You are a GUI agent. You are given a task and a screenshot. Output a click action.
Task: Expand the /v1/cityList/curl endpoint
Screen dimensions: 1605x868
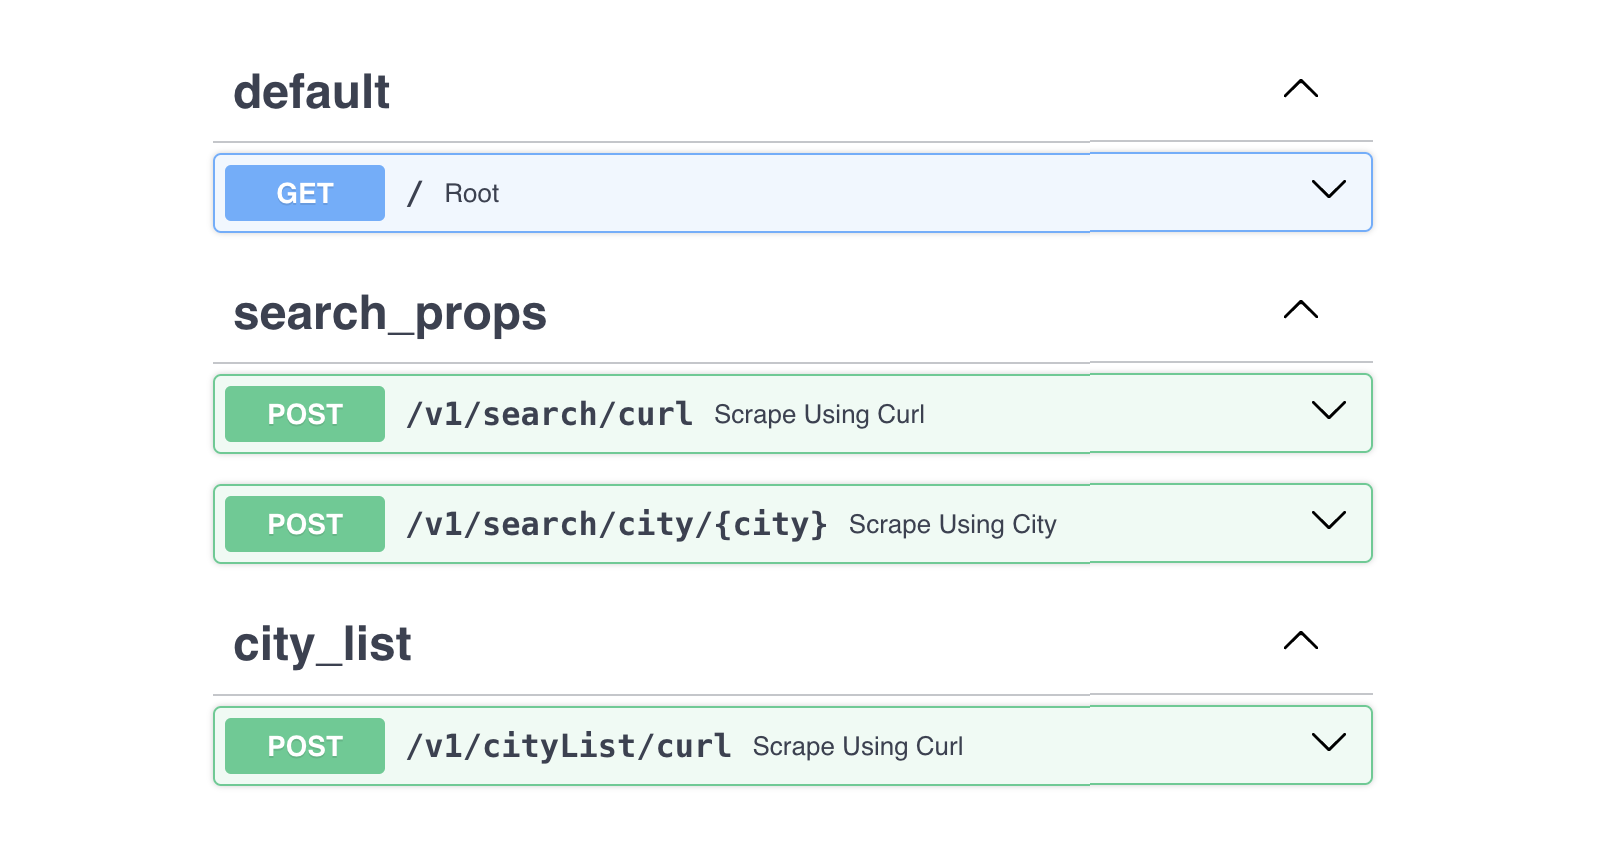(1327, 742)
